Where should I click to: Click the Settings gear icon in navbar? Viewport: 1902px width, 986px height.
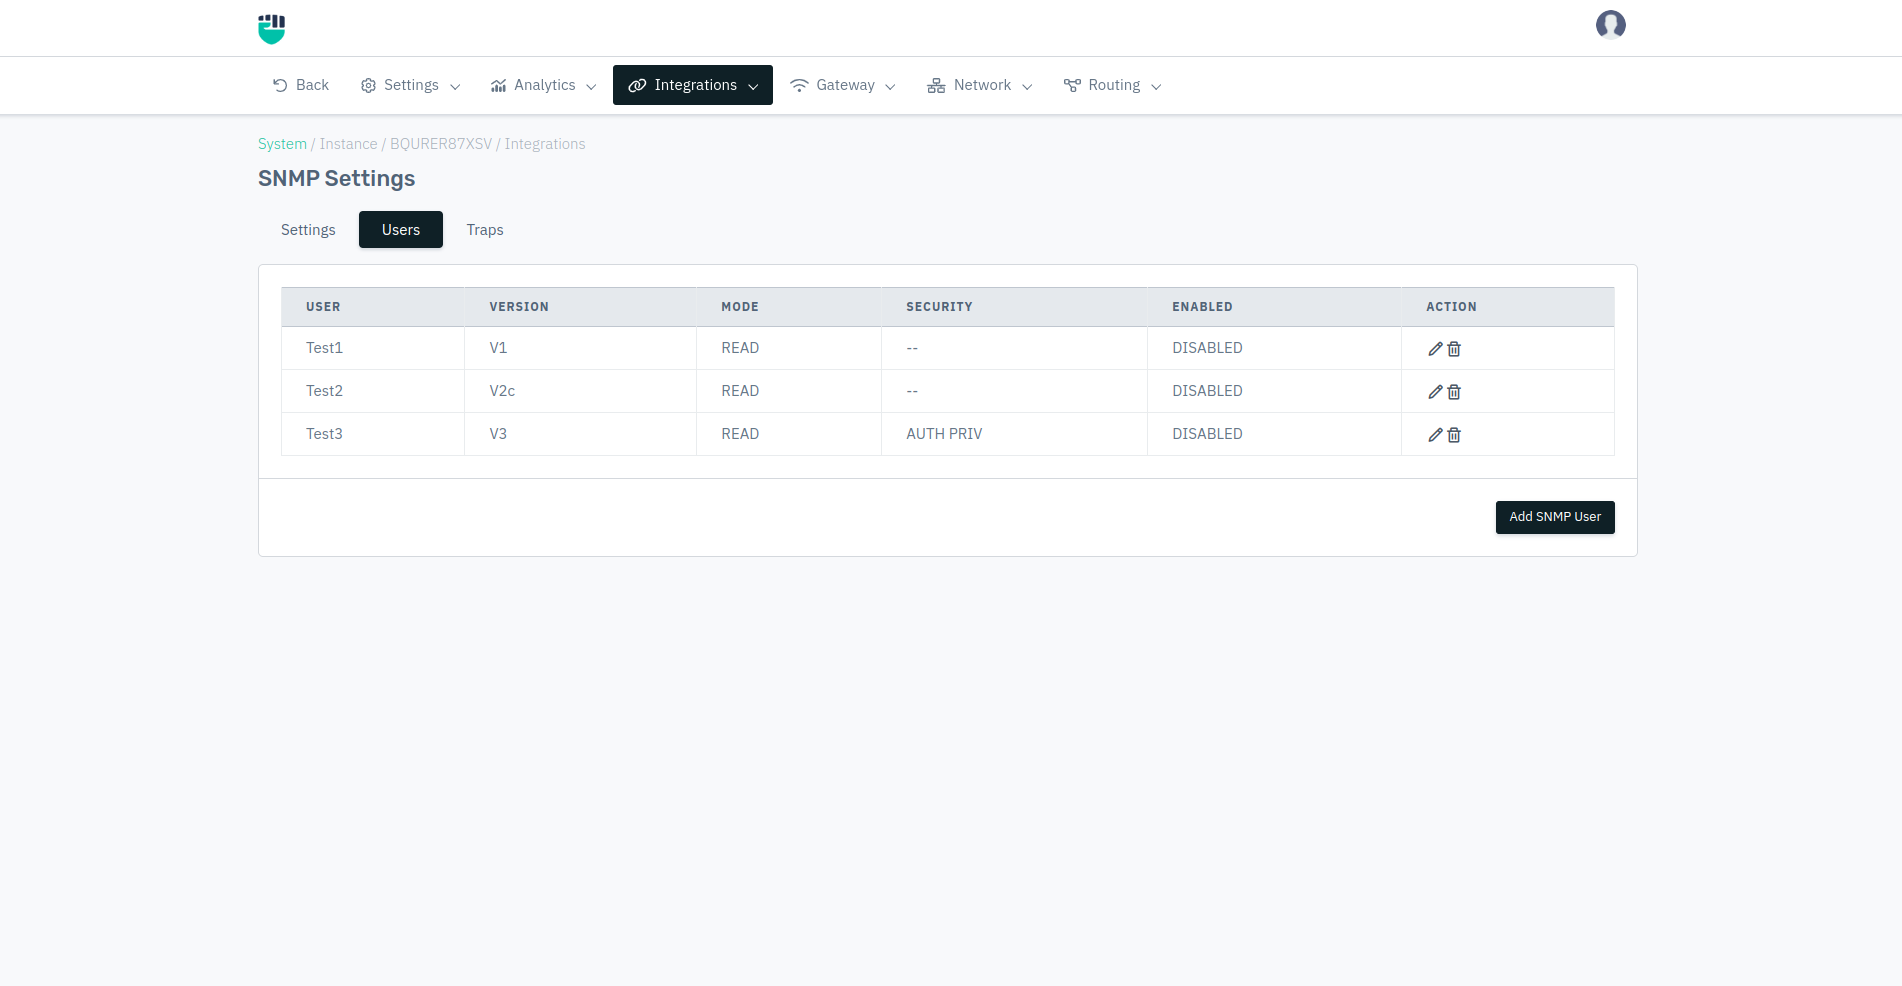(368, 86)
